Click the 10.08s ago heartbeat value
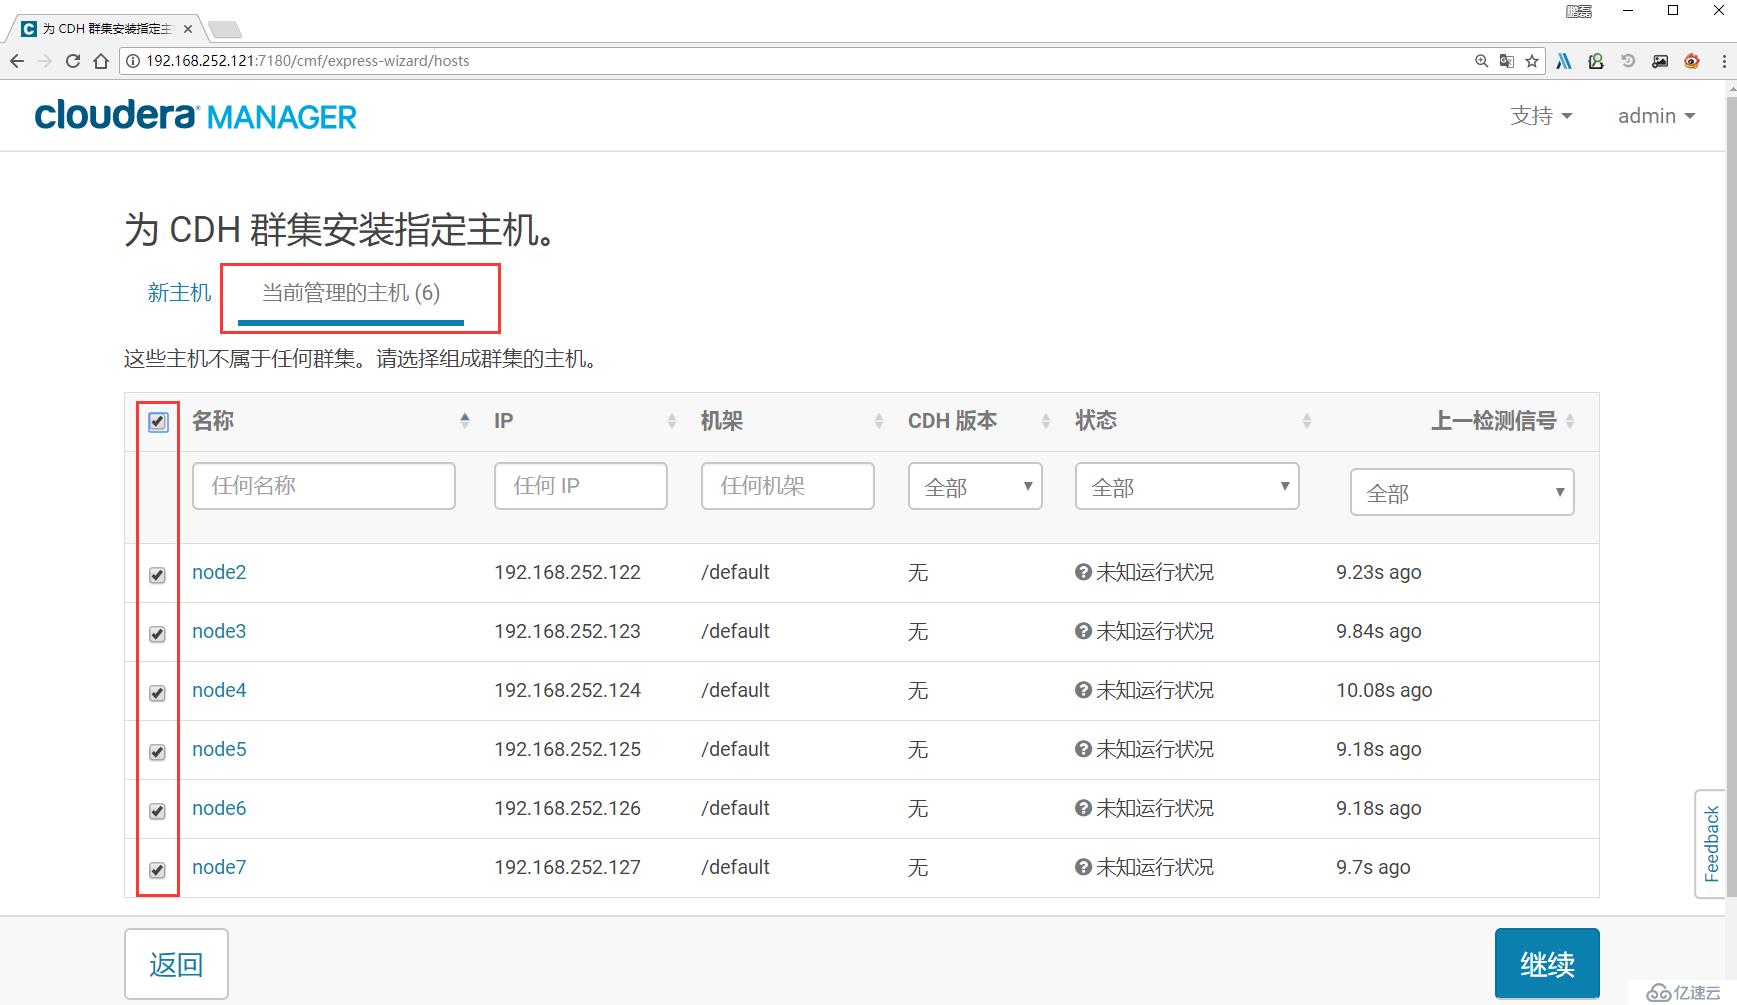The width and height of the screenshot is (1737, 1005). [x=1384, y=690]
